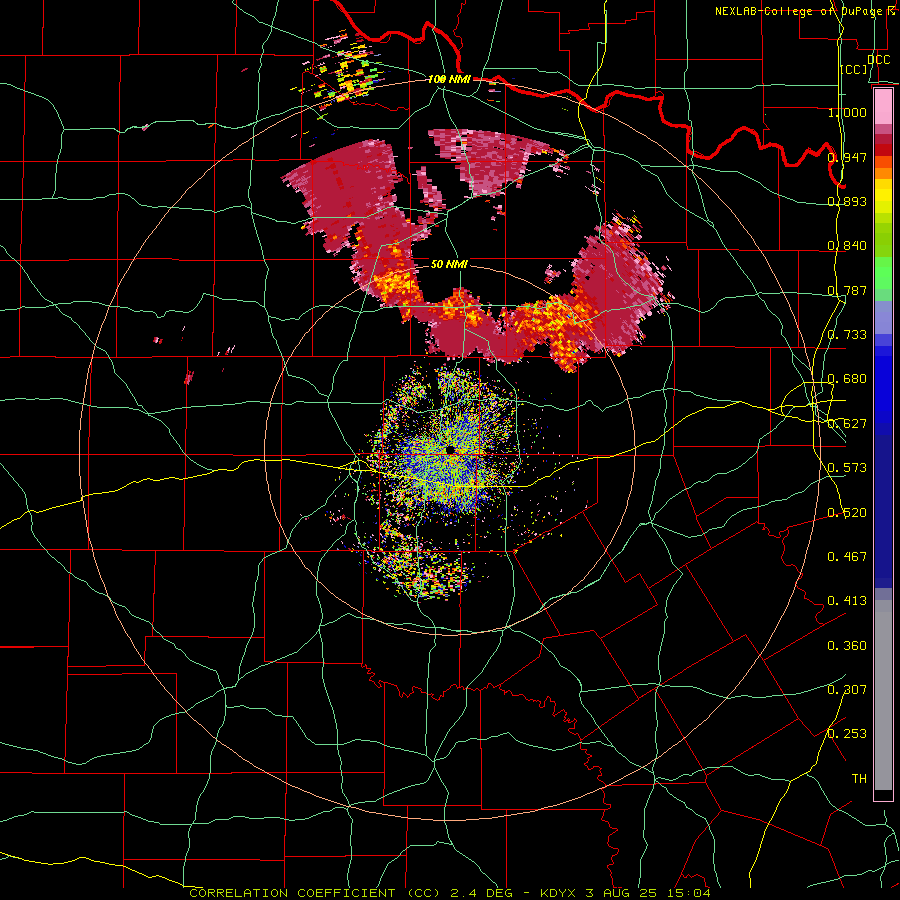Click the 0.787 scale value
900x900 pixels.
pyautogui.click(x=847, y=290)
